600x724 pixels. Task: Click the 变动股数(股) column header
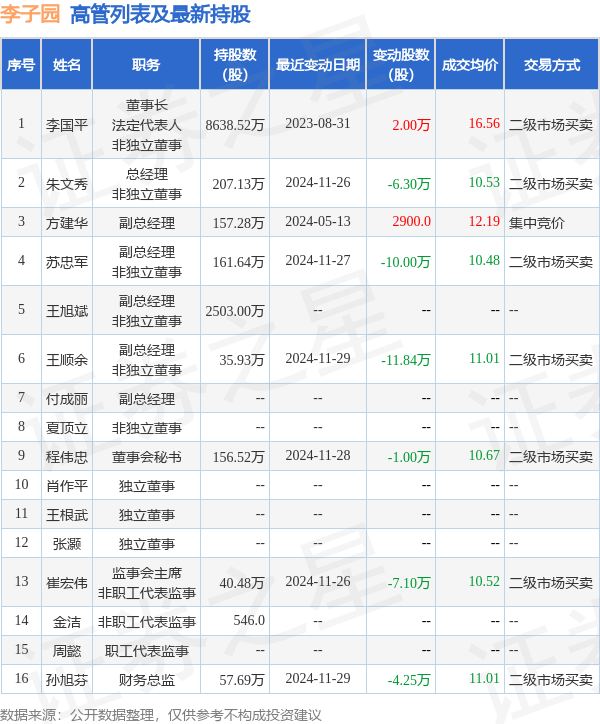tap(401, 65)
